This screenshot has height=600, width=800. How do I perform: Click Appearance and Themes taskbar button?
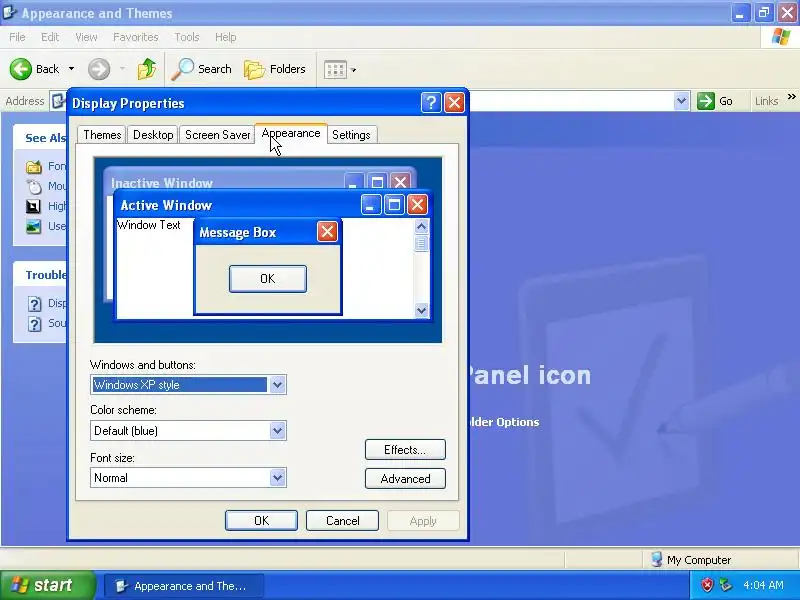(184, 586)
